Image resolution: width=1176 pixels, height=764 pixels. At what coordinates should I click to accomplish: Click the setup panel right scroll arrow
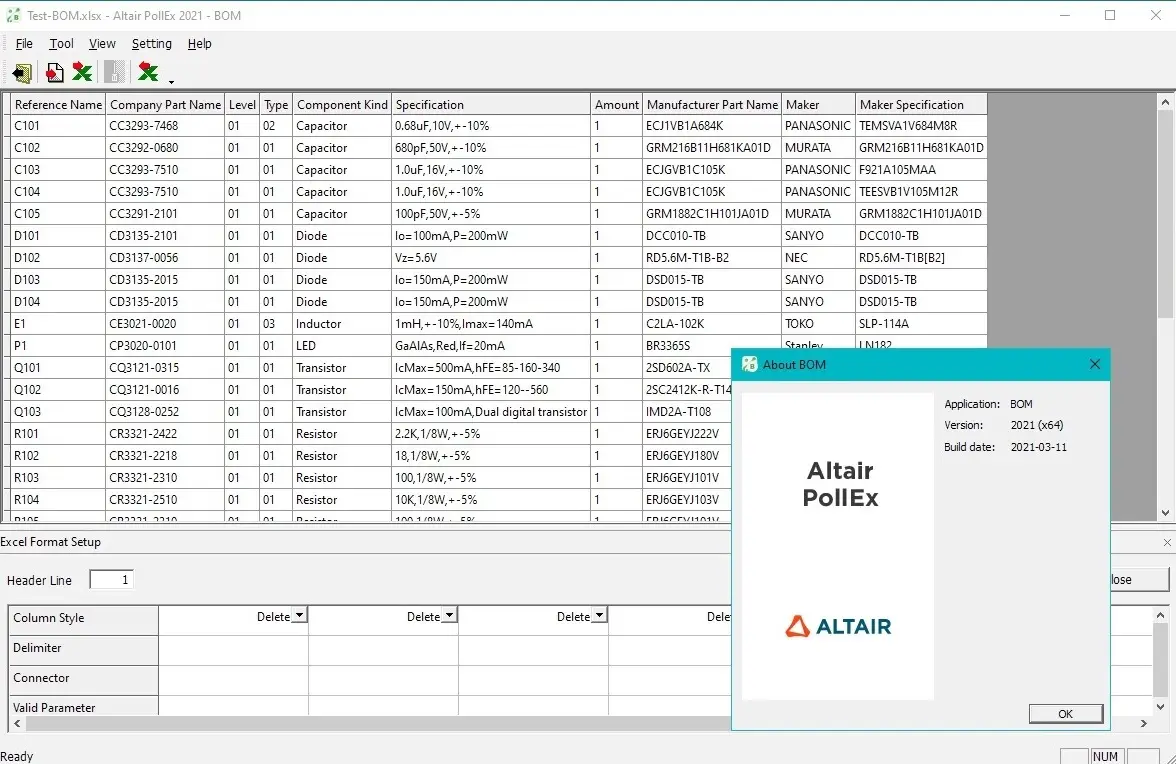coord(1144,724)
